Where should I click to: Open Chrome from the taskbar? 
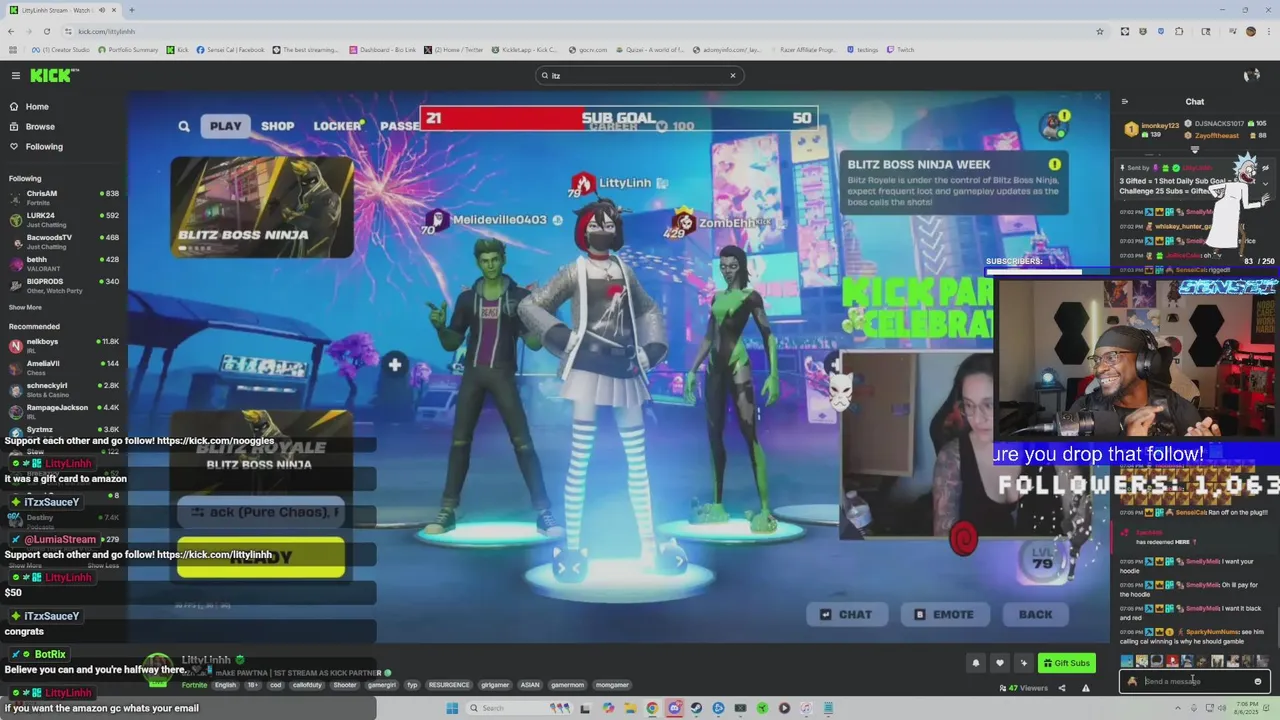tap(652, 708)
